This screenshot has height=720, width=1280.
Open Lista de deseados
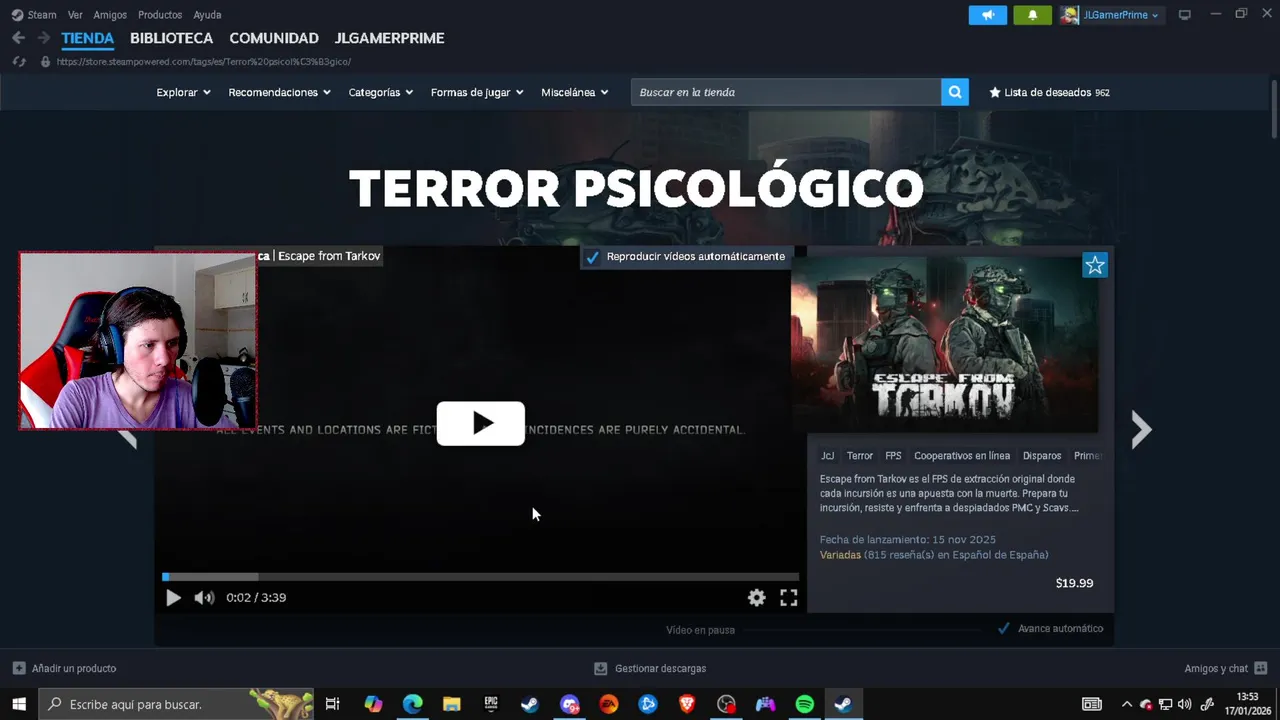[x=1049, y=92]
